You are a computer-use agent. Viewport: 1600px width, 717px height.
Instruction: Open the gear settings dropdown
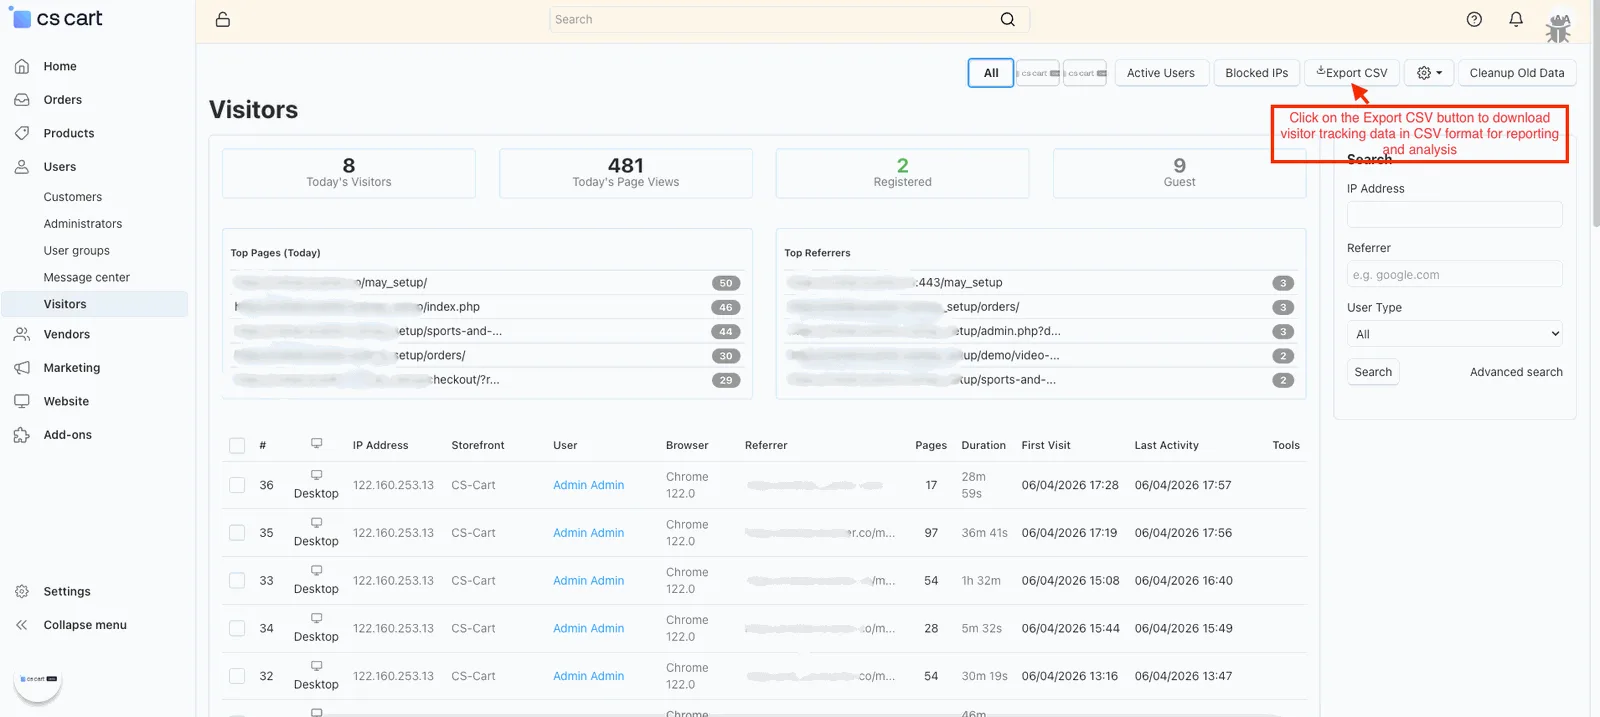(x=1430, y=73)
